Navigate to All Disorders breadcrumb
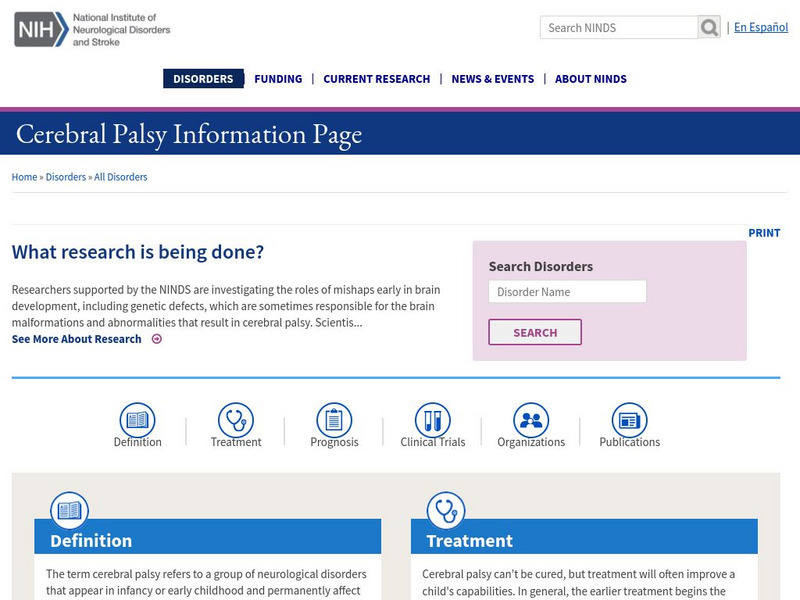 pos(120,176)
